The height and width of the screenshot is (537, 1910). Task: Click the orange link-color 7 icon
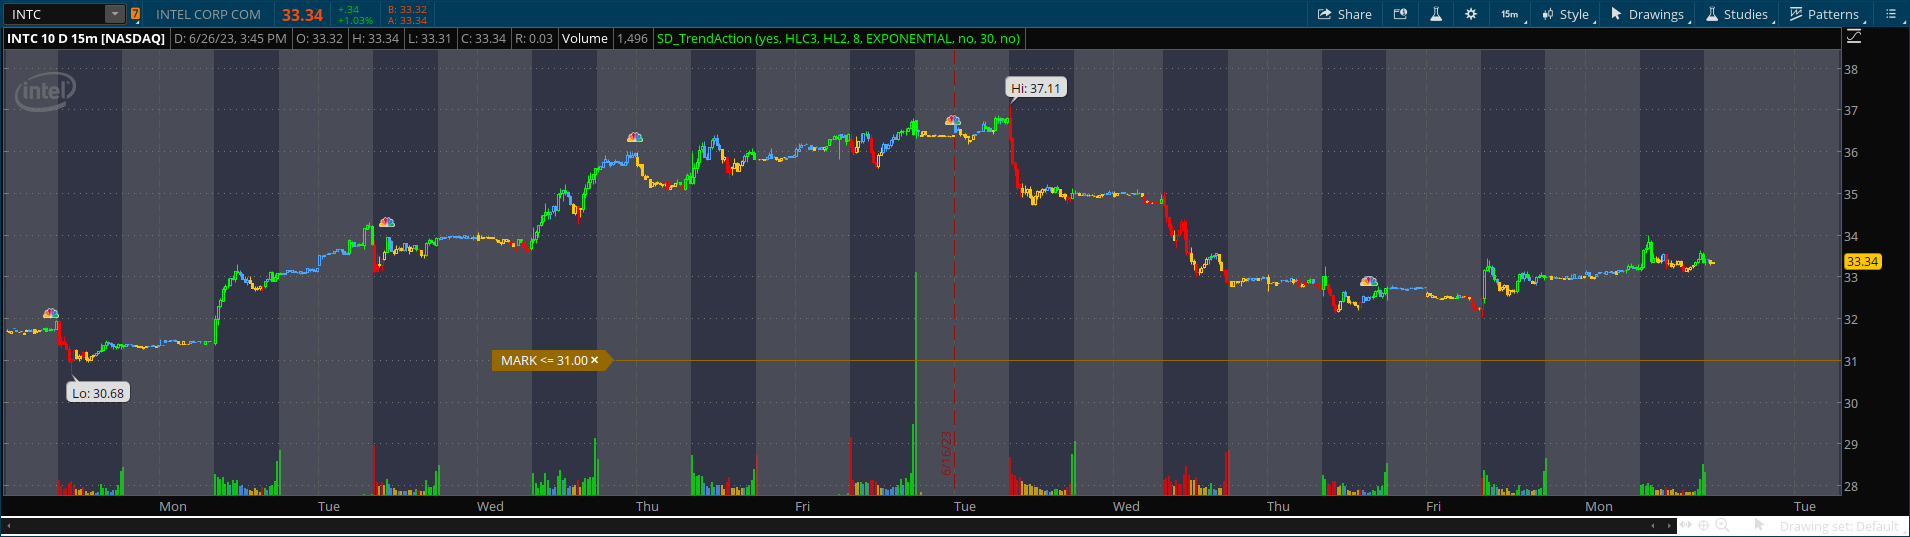click(x=135, y=14)
